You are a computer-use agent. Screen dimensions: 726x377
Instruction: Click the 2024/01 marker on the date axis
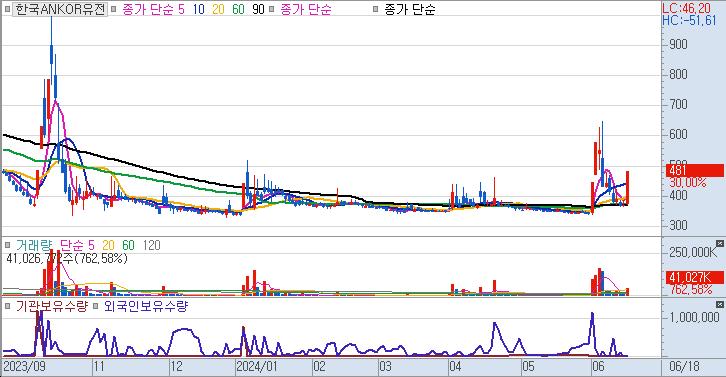[x=257, y=367]
